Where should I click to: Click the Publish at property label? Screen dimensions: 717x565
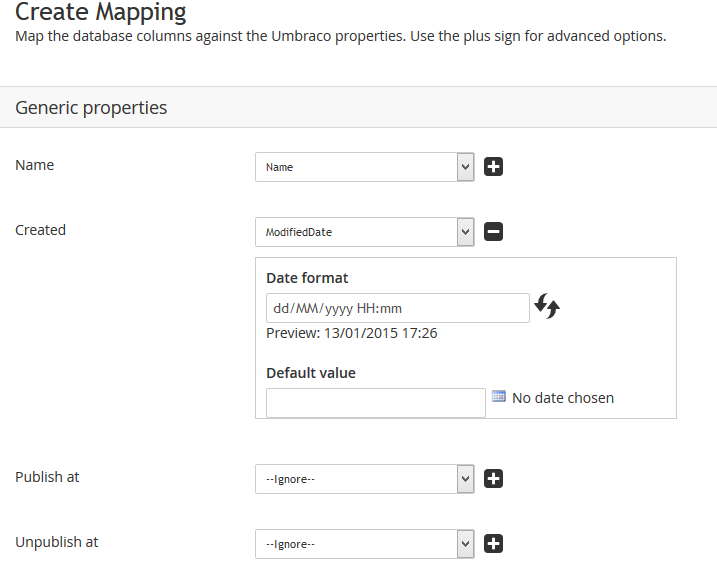point(47,477)
